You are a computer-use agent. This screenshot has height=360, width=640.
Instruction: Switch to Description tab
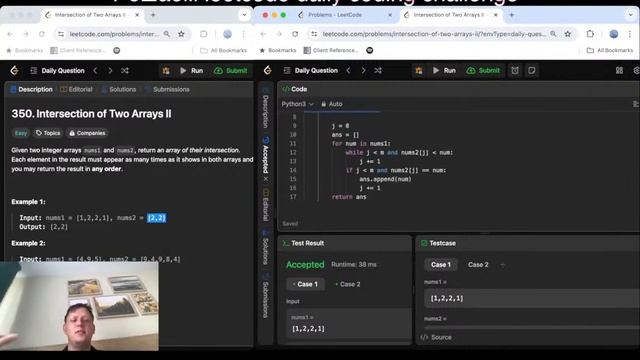pyautogui.click(x=31, y=89)
